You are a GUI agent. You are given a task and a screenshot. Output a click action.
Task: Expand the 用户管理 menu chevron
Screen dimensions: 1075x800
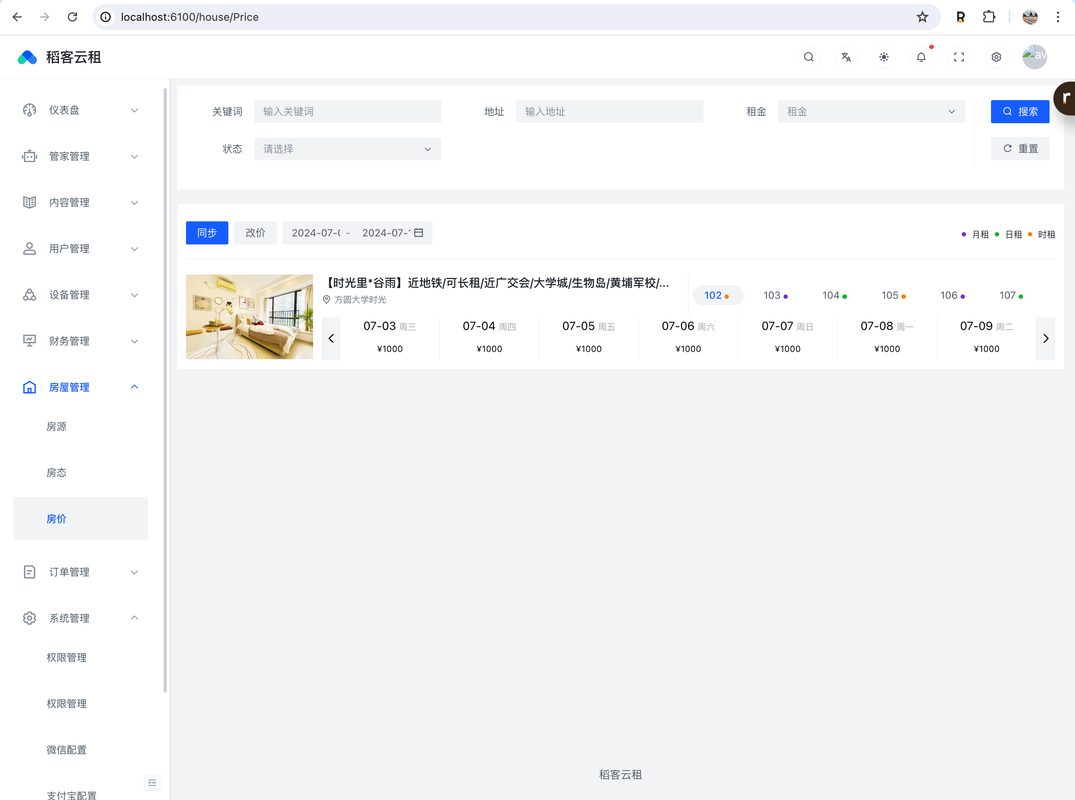pyautogui.click(x=134, y=249)
